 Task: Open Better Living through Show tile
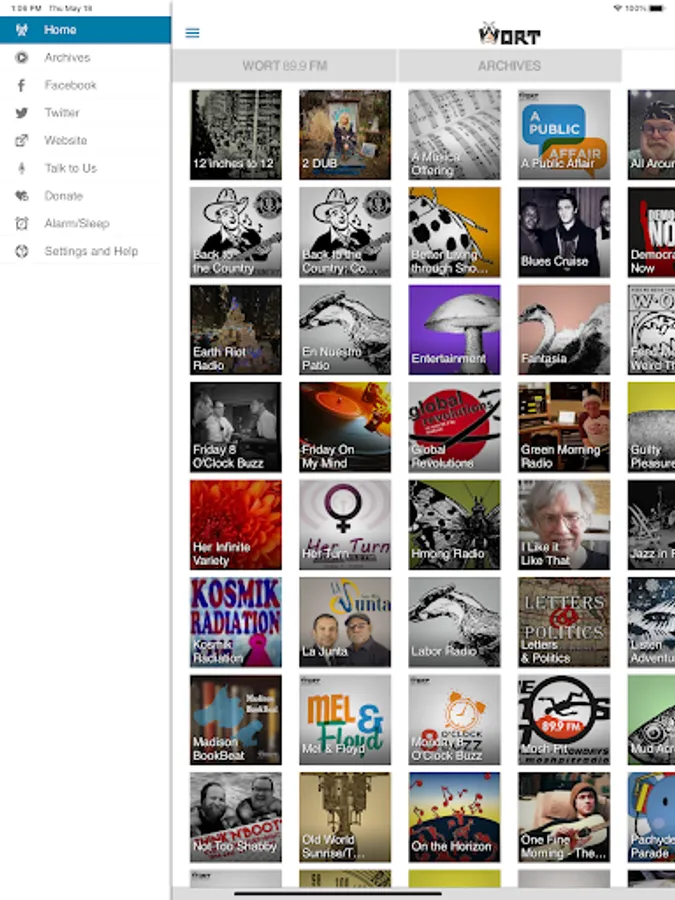click(x=455, y=232)
